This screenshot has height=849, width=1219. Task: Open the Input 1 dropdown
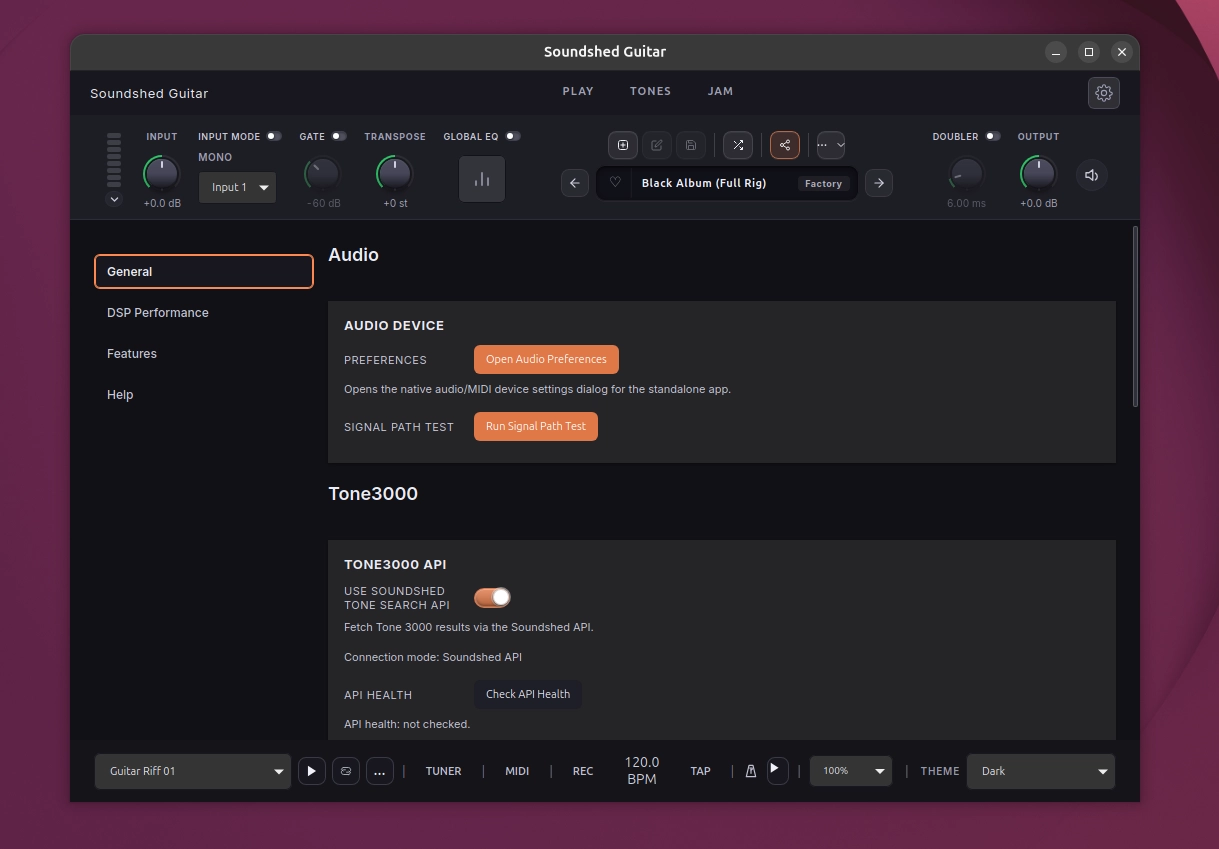click(237, 187)
